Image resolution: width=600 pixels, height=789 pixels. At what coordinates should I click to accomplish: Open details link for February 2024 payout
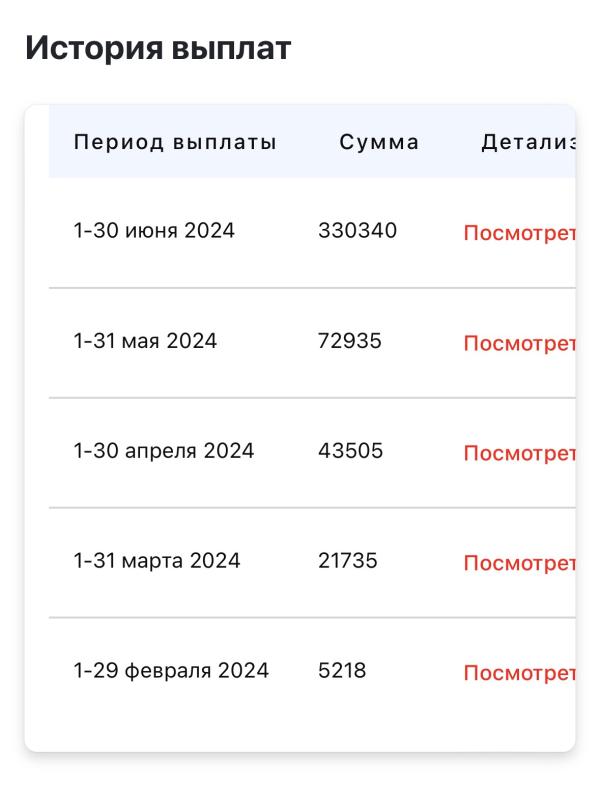tap(519, 673)
